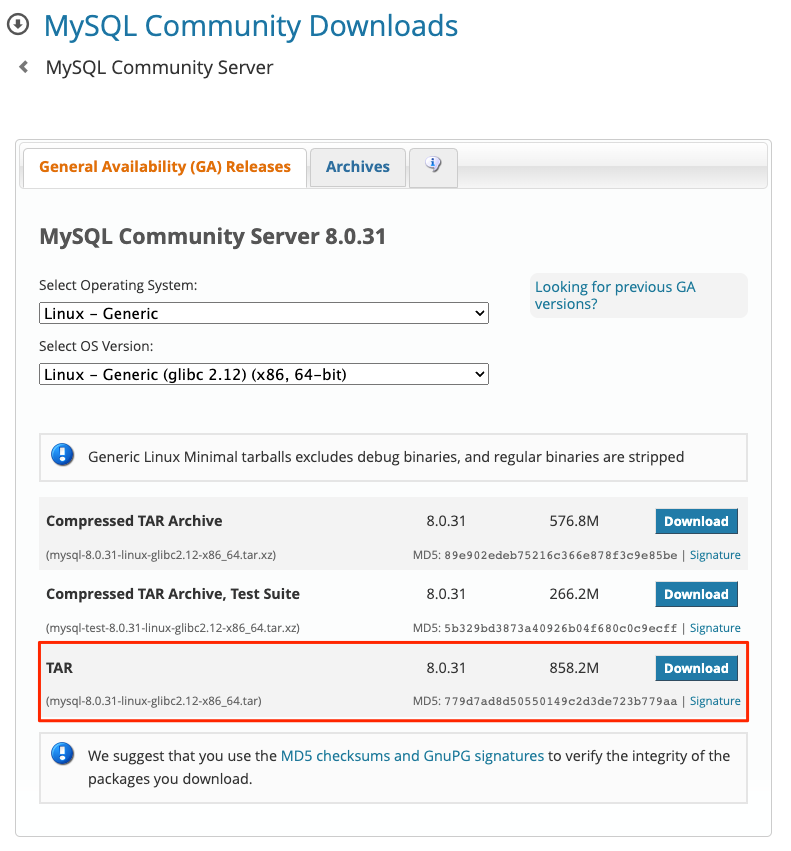Click filename mysql-test-8.0.31-linux-glibc2.12-x86_64.tar.xz
The height and width of the screenshot is (851, 791).
point(173,628)
